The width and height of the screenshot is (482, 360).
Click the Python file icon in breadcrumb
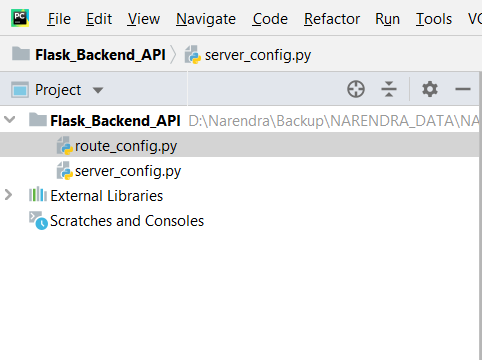(x=193, y=55)
